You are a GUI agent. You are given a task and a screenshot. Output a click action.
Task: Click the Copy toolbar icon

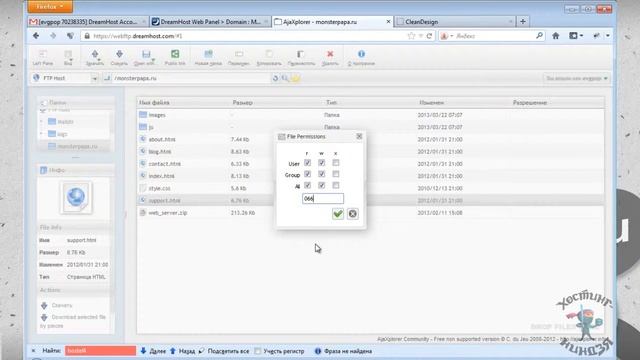269,54
